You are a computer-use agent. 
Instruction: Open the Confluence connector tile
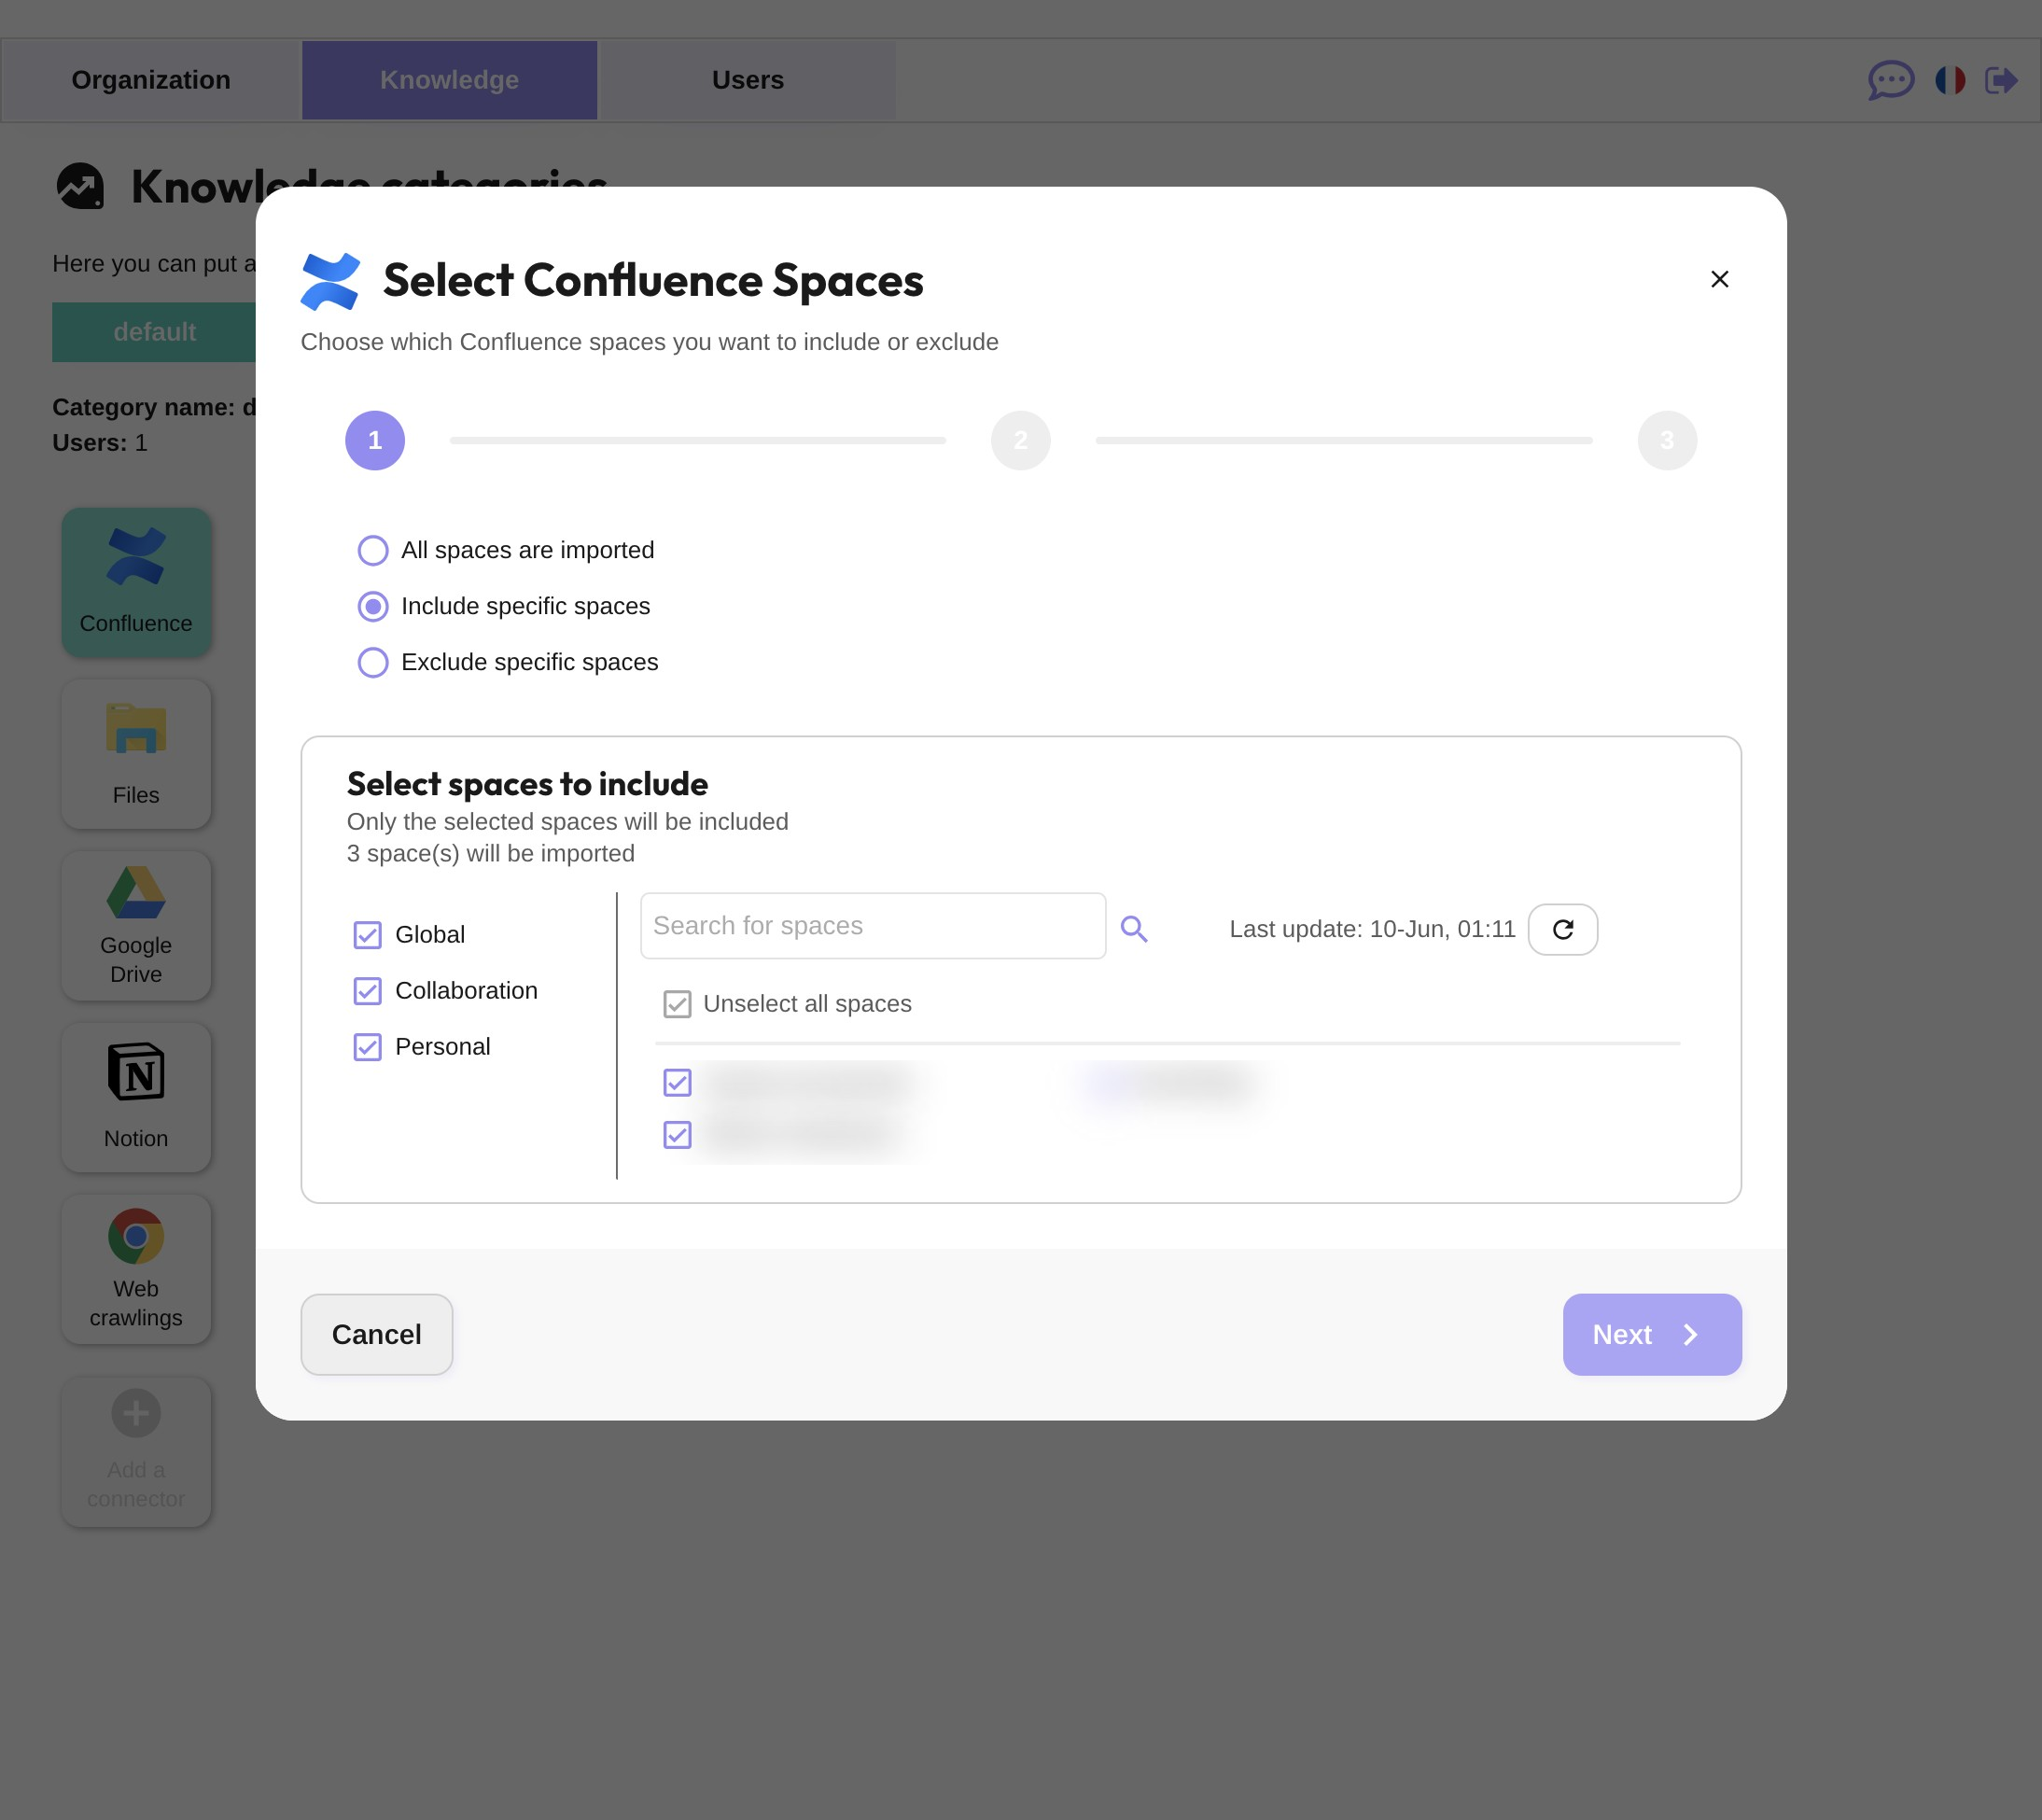coord(136,582)
